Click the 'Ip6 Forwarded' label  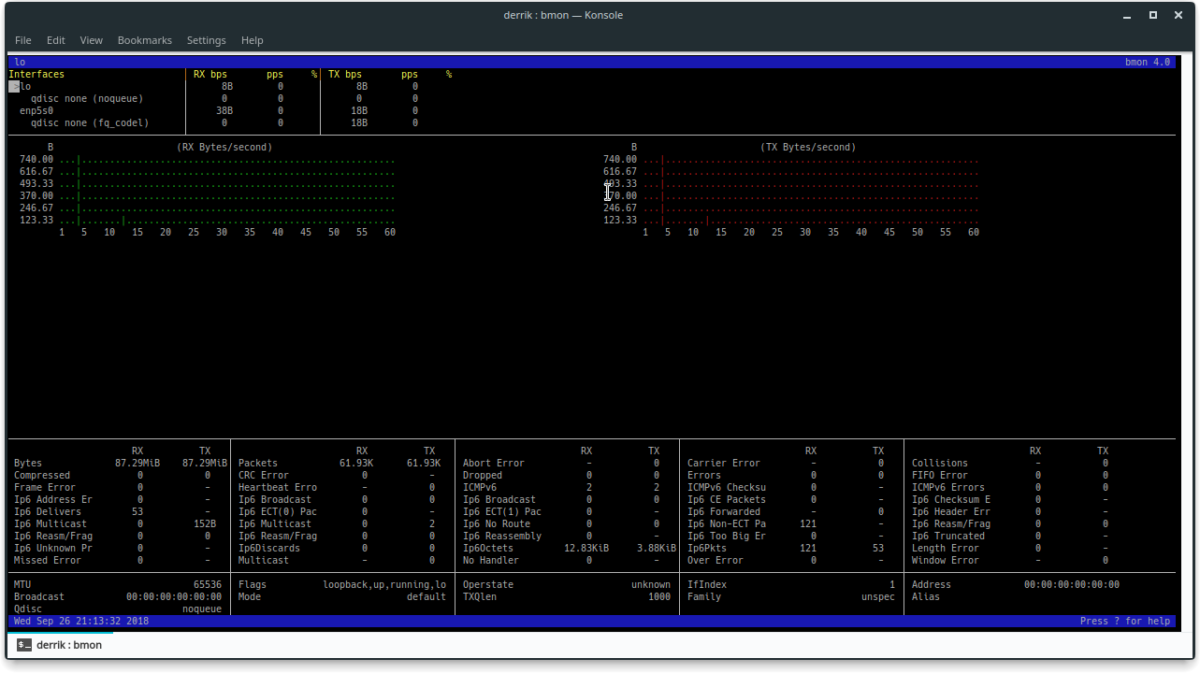(724, 512)
